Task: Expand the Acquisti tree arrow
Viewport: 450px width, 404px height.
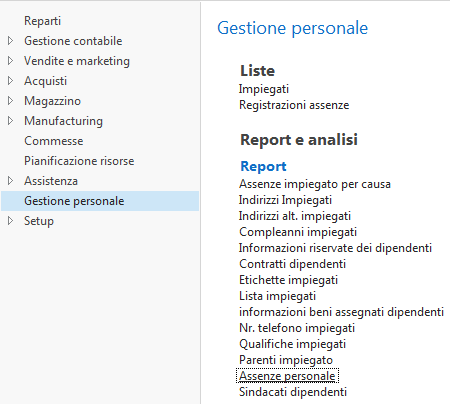Action: [10, 81]
